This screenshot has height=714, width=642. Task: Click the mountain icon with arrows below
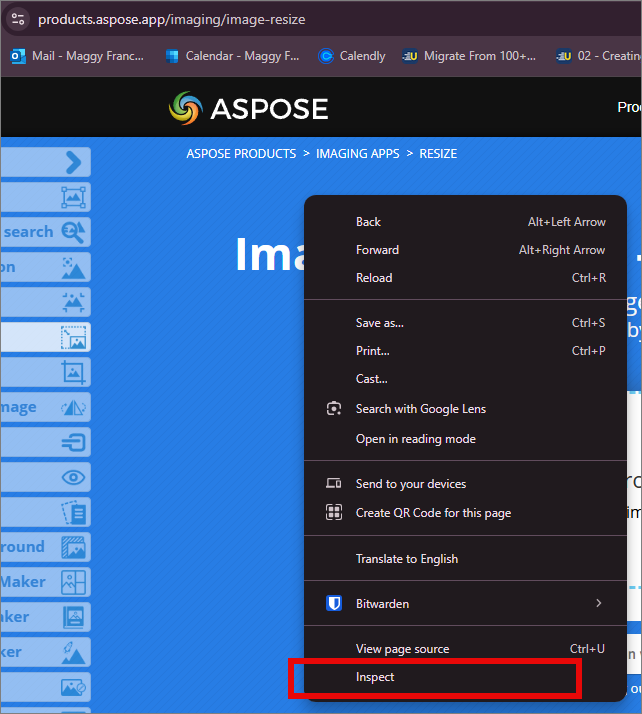coord(73,302)
